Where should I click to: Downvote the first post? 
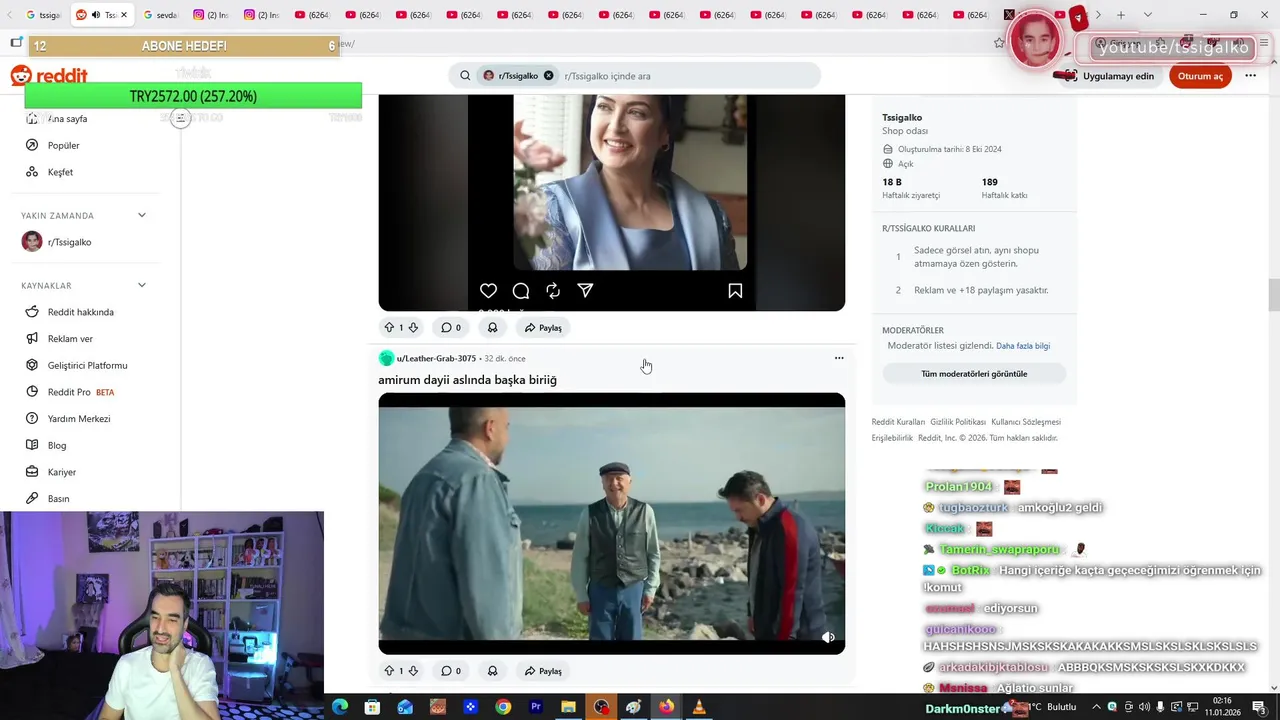(x=413, y=327)
